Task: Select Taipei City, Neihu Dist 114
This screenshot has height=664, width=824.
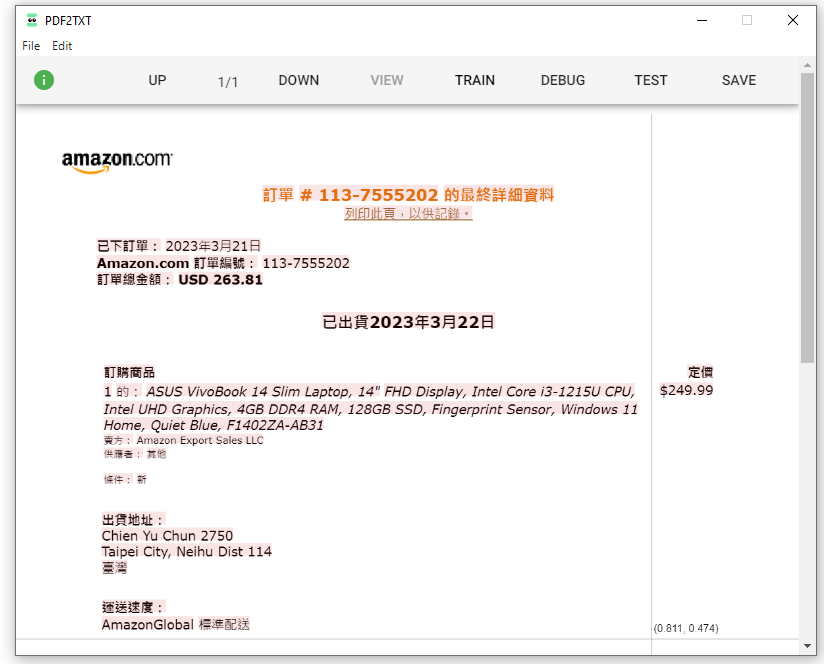Action: 187,552
